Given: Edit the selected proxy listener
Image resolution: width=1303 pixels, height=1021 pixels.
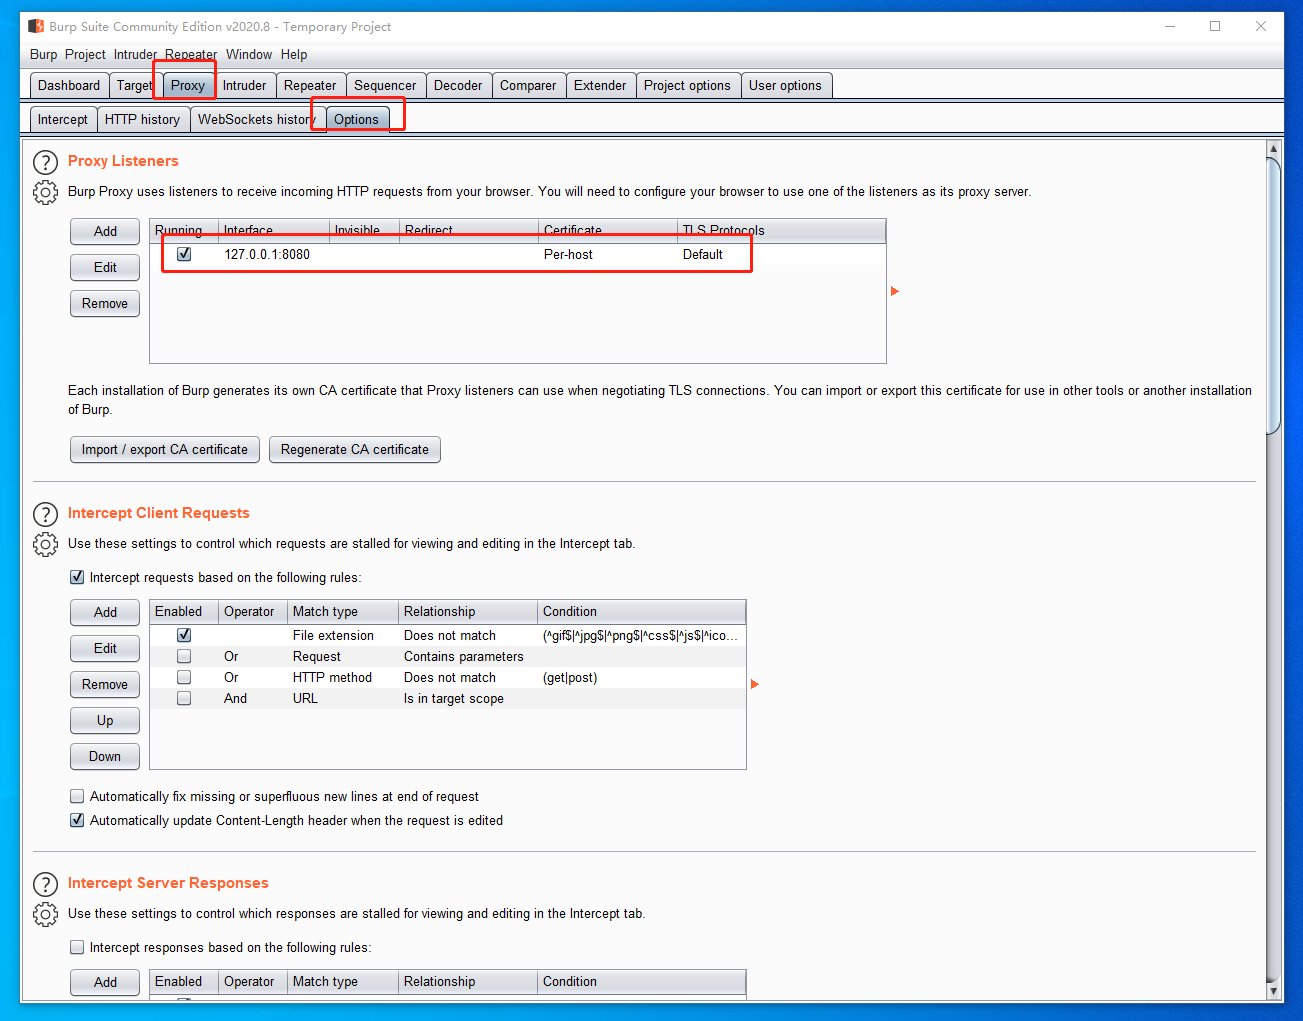Looking at the screenshot, I should [x=105, y=267].
